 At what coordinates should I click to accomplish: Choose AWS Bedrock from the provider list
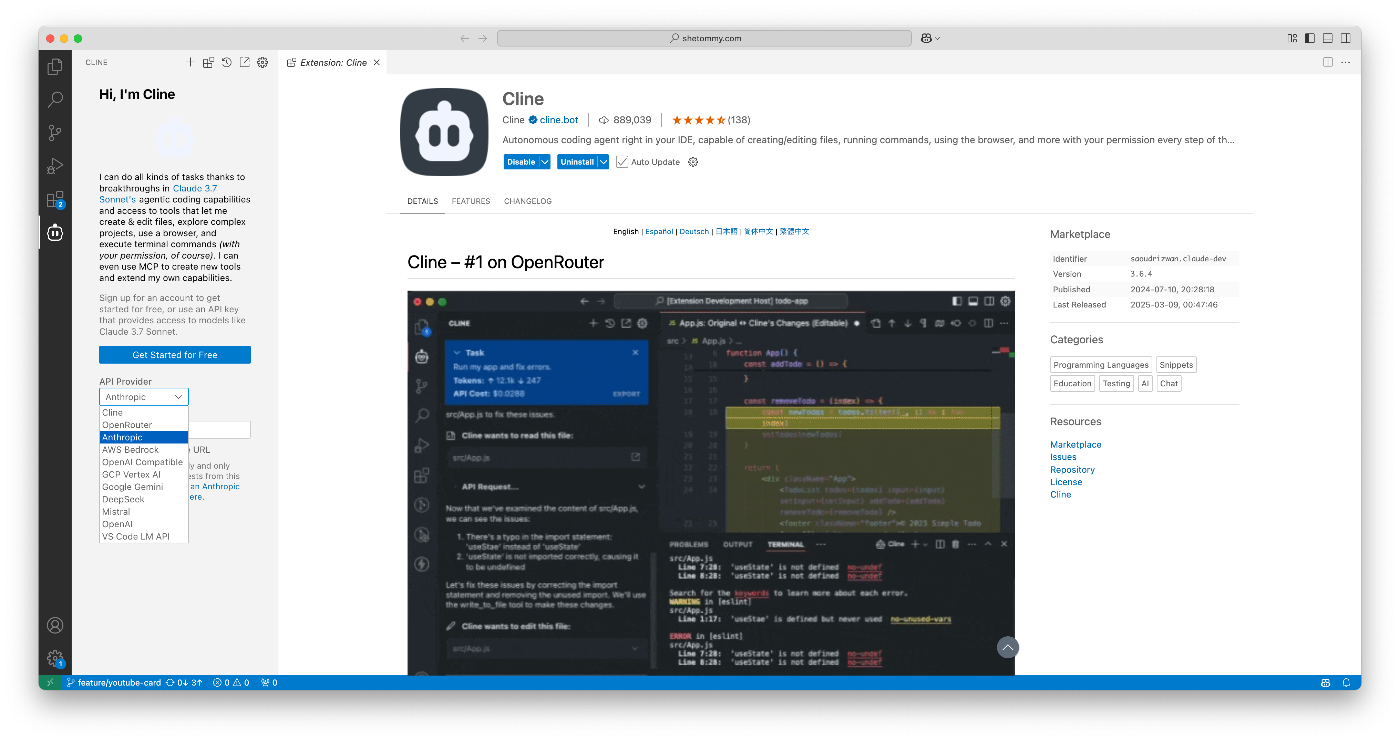pos(143,450)
